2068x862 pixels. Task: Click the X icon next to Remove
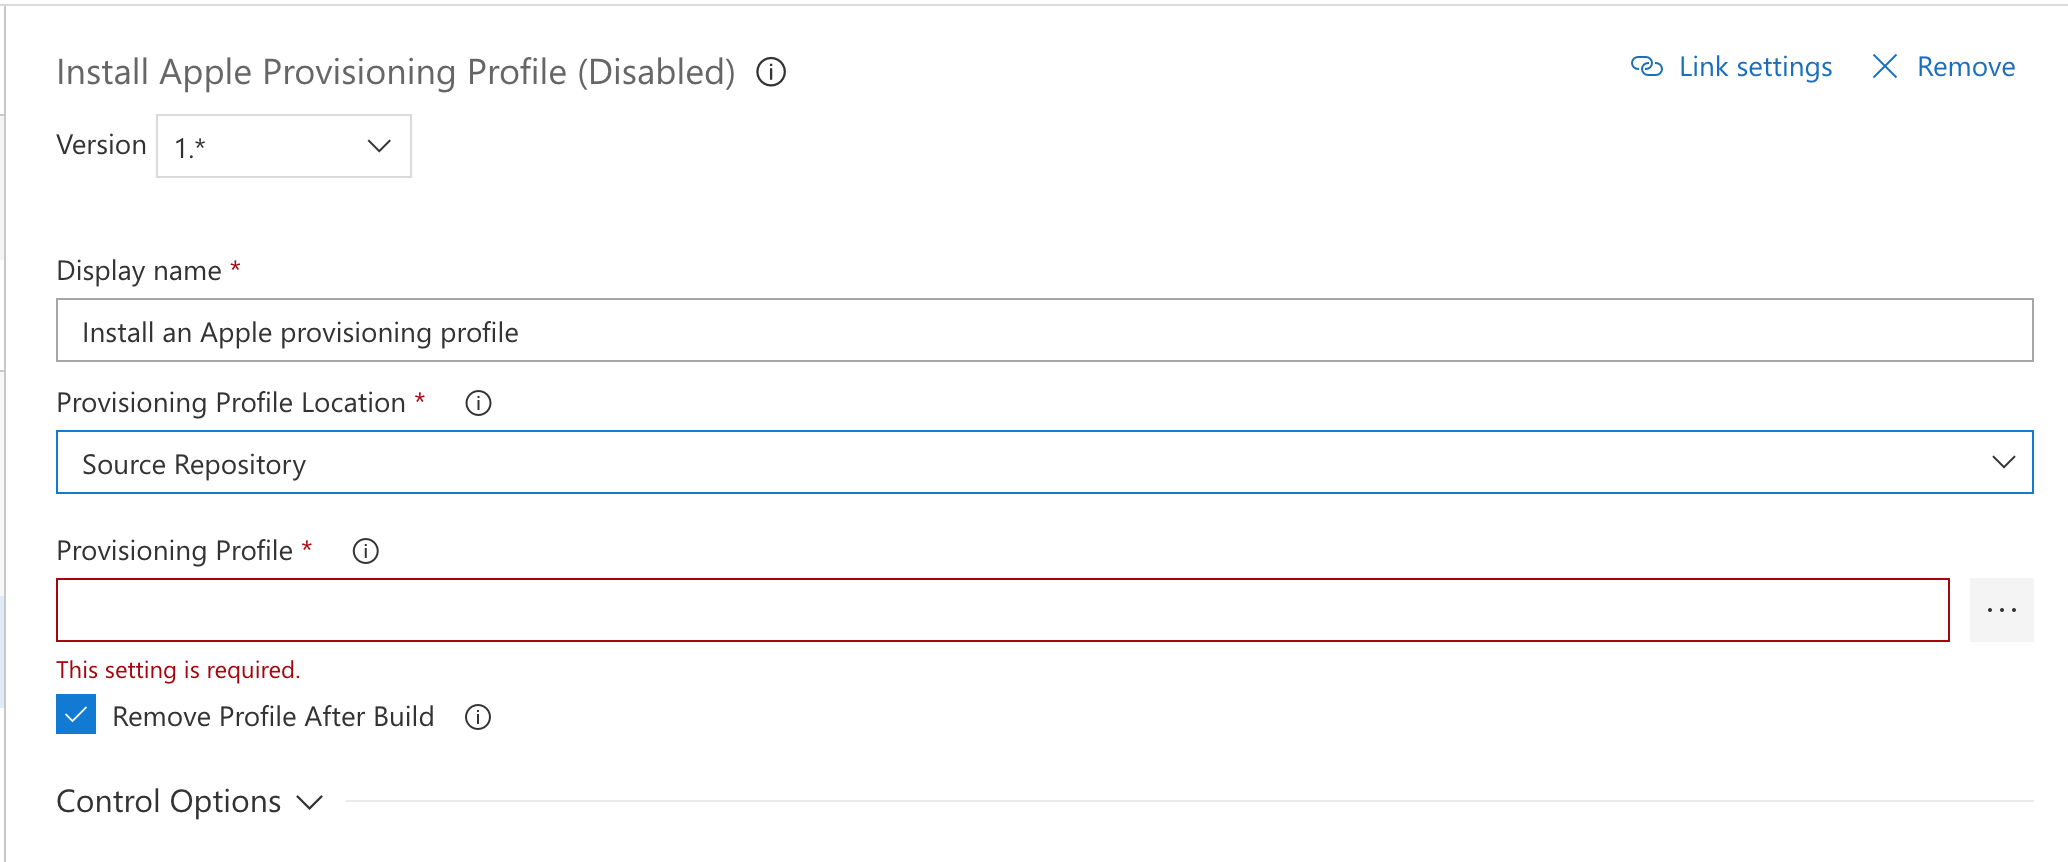click(x=1884, y=66)
